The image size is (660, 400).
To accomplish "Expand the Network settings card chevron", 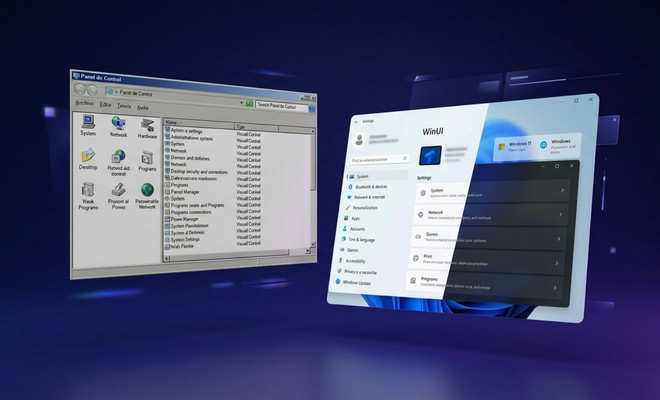I will click(x=560, y=215).
